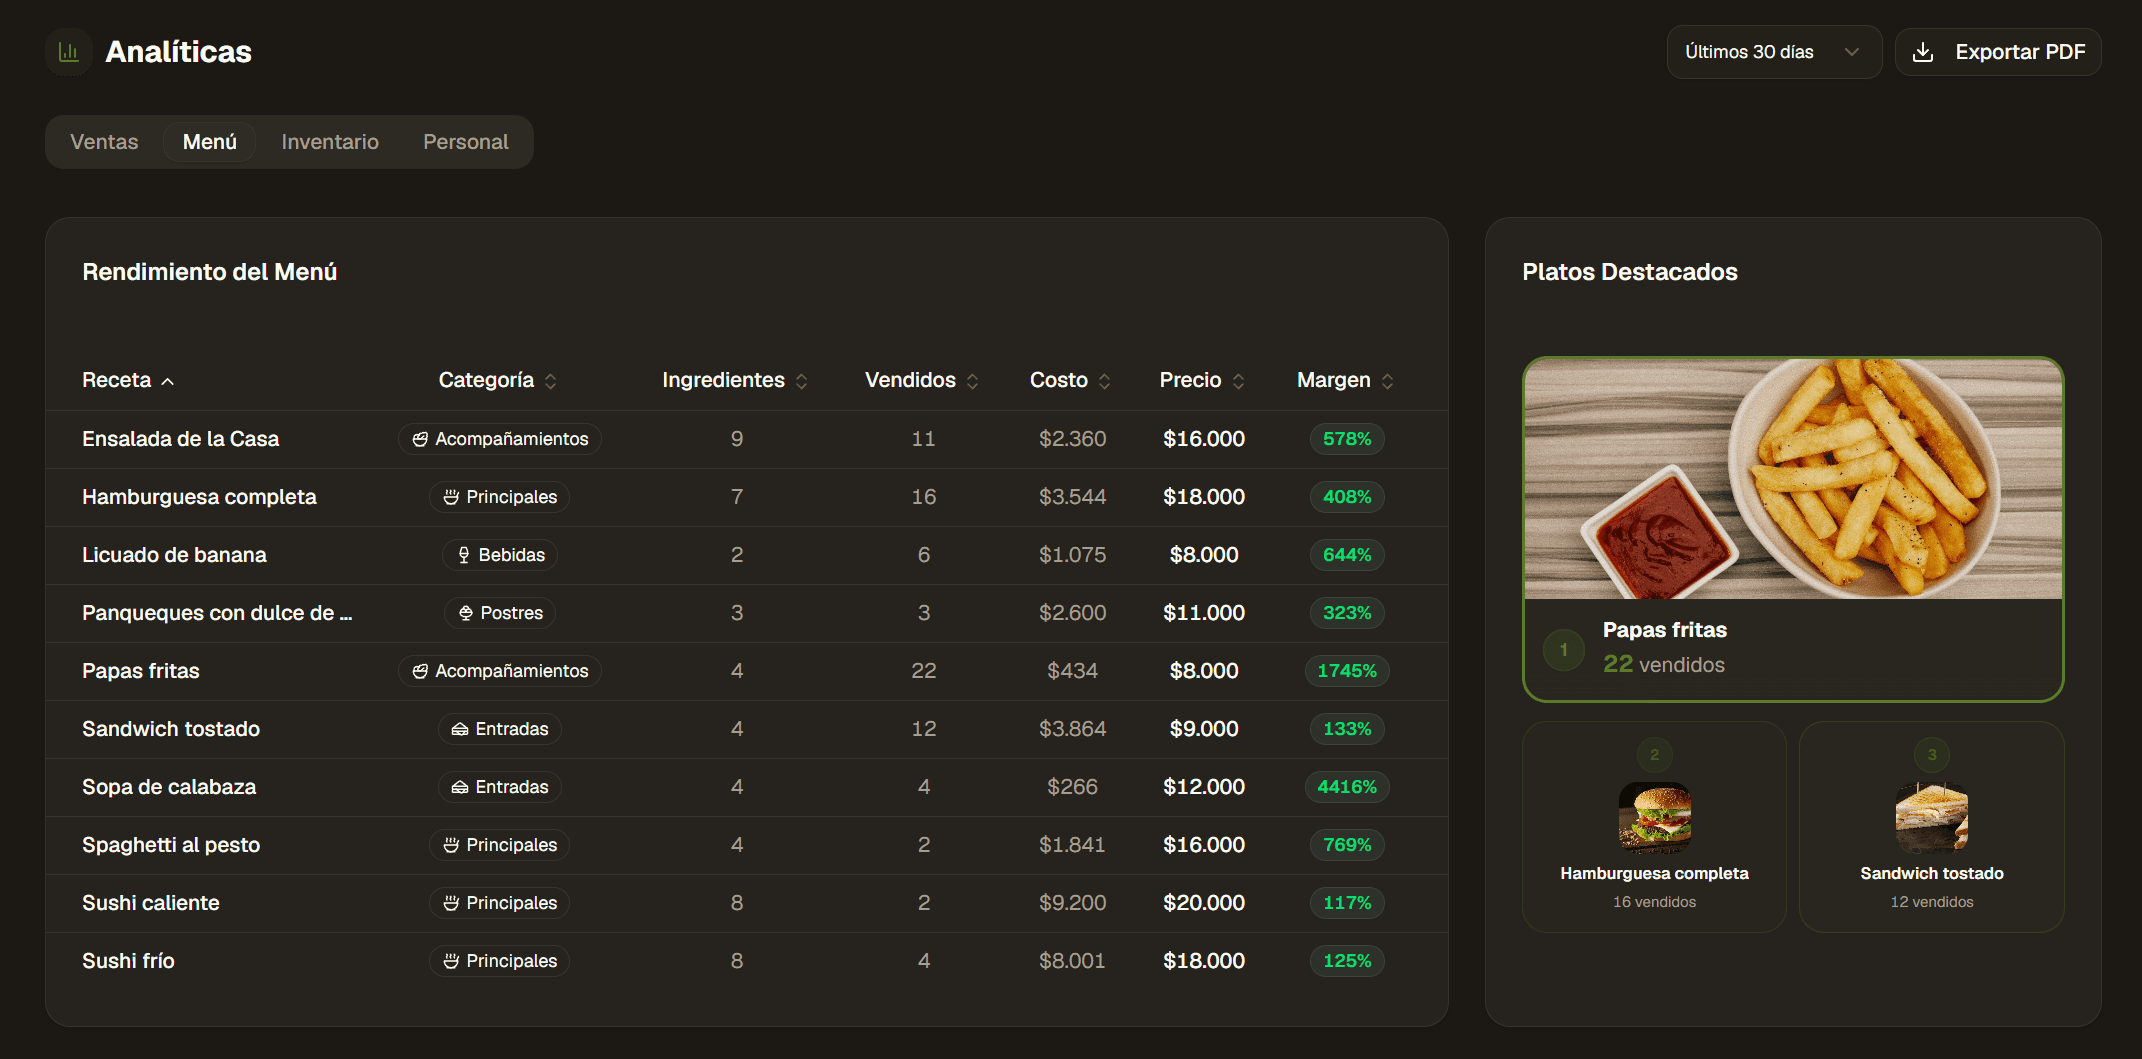Sort table by Ingredientes column
This screenshot has width=2142, height=1059.
tap(735, 380)
